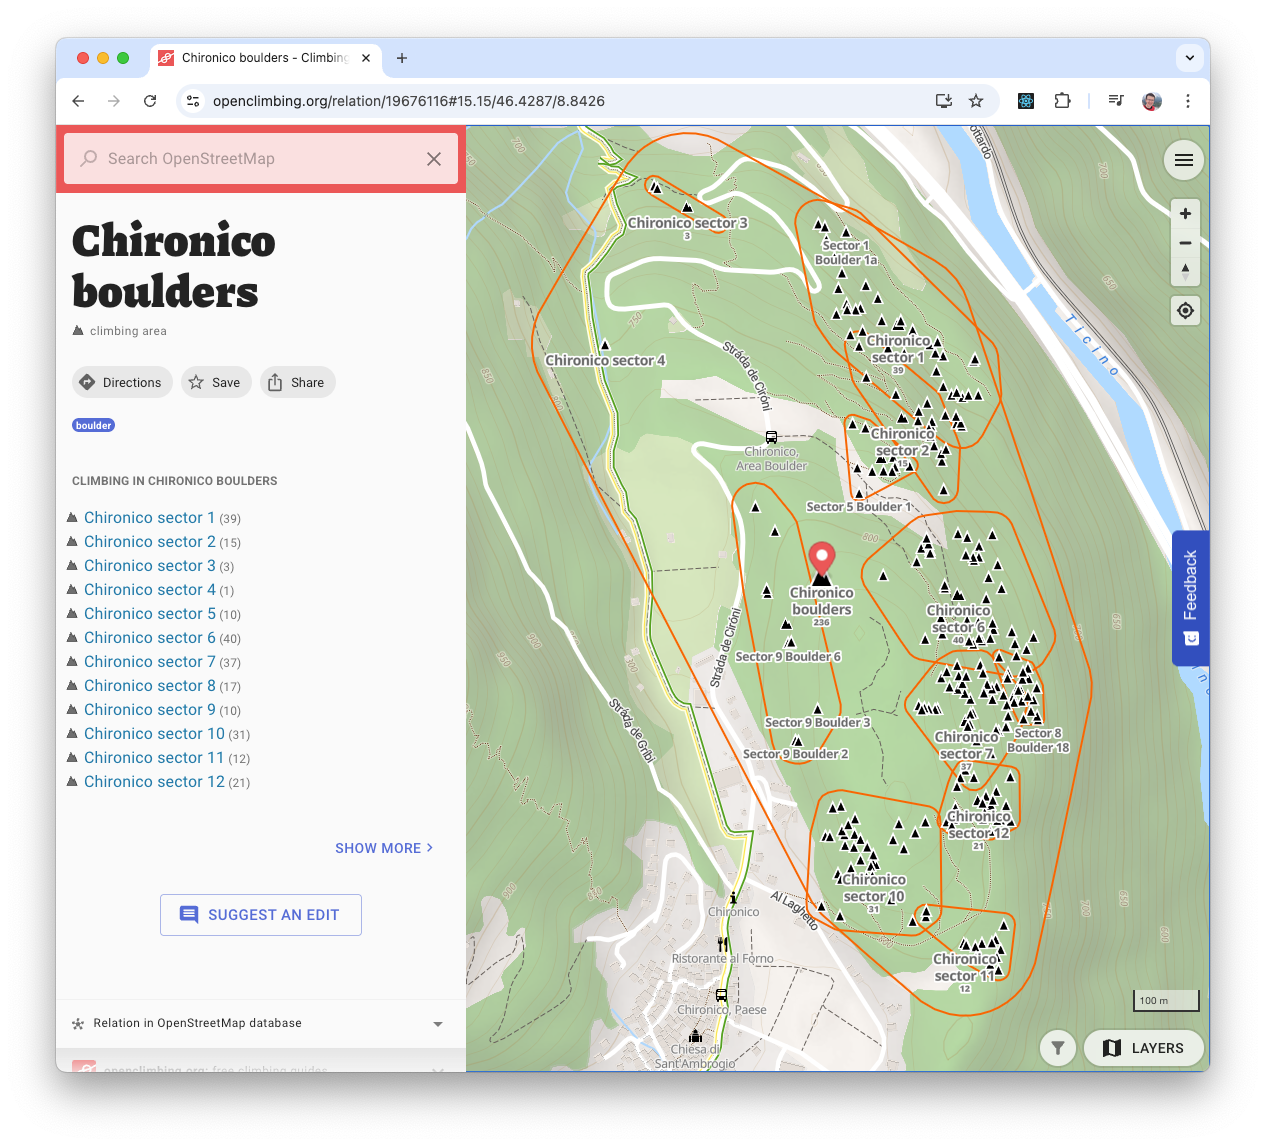Open the map hamburger menu
Image resolution: width=1266 pixels, height=1146 pixels.
click(1184, 160)
